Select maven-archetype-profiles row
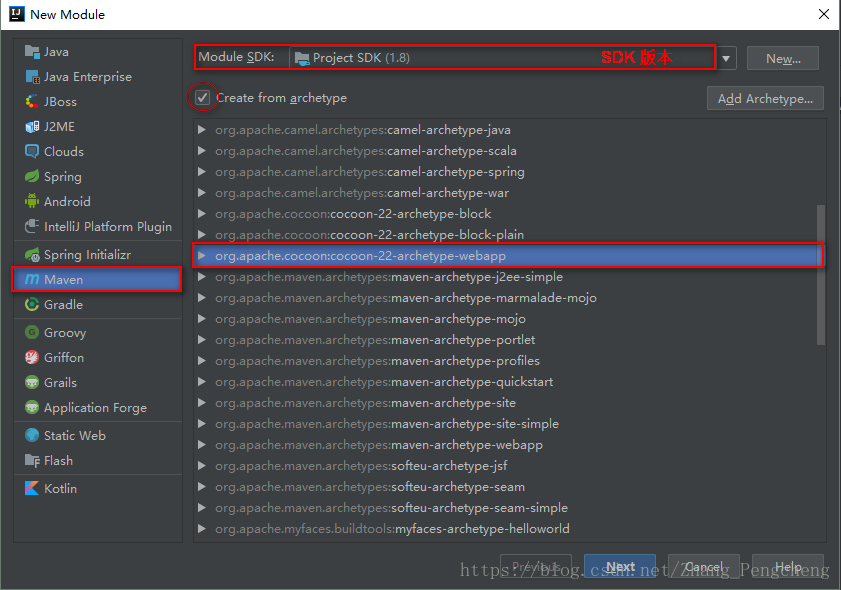The width and height of the screenshot is (841, 590). pyautogui.click(x=509, y=361)
